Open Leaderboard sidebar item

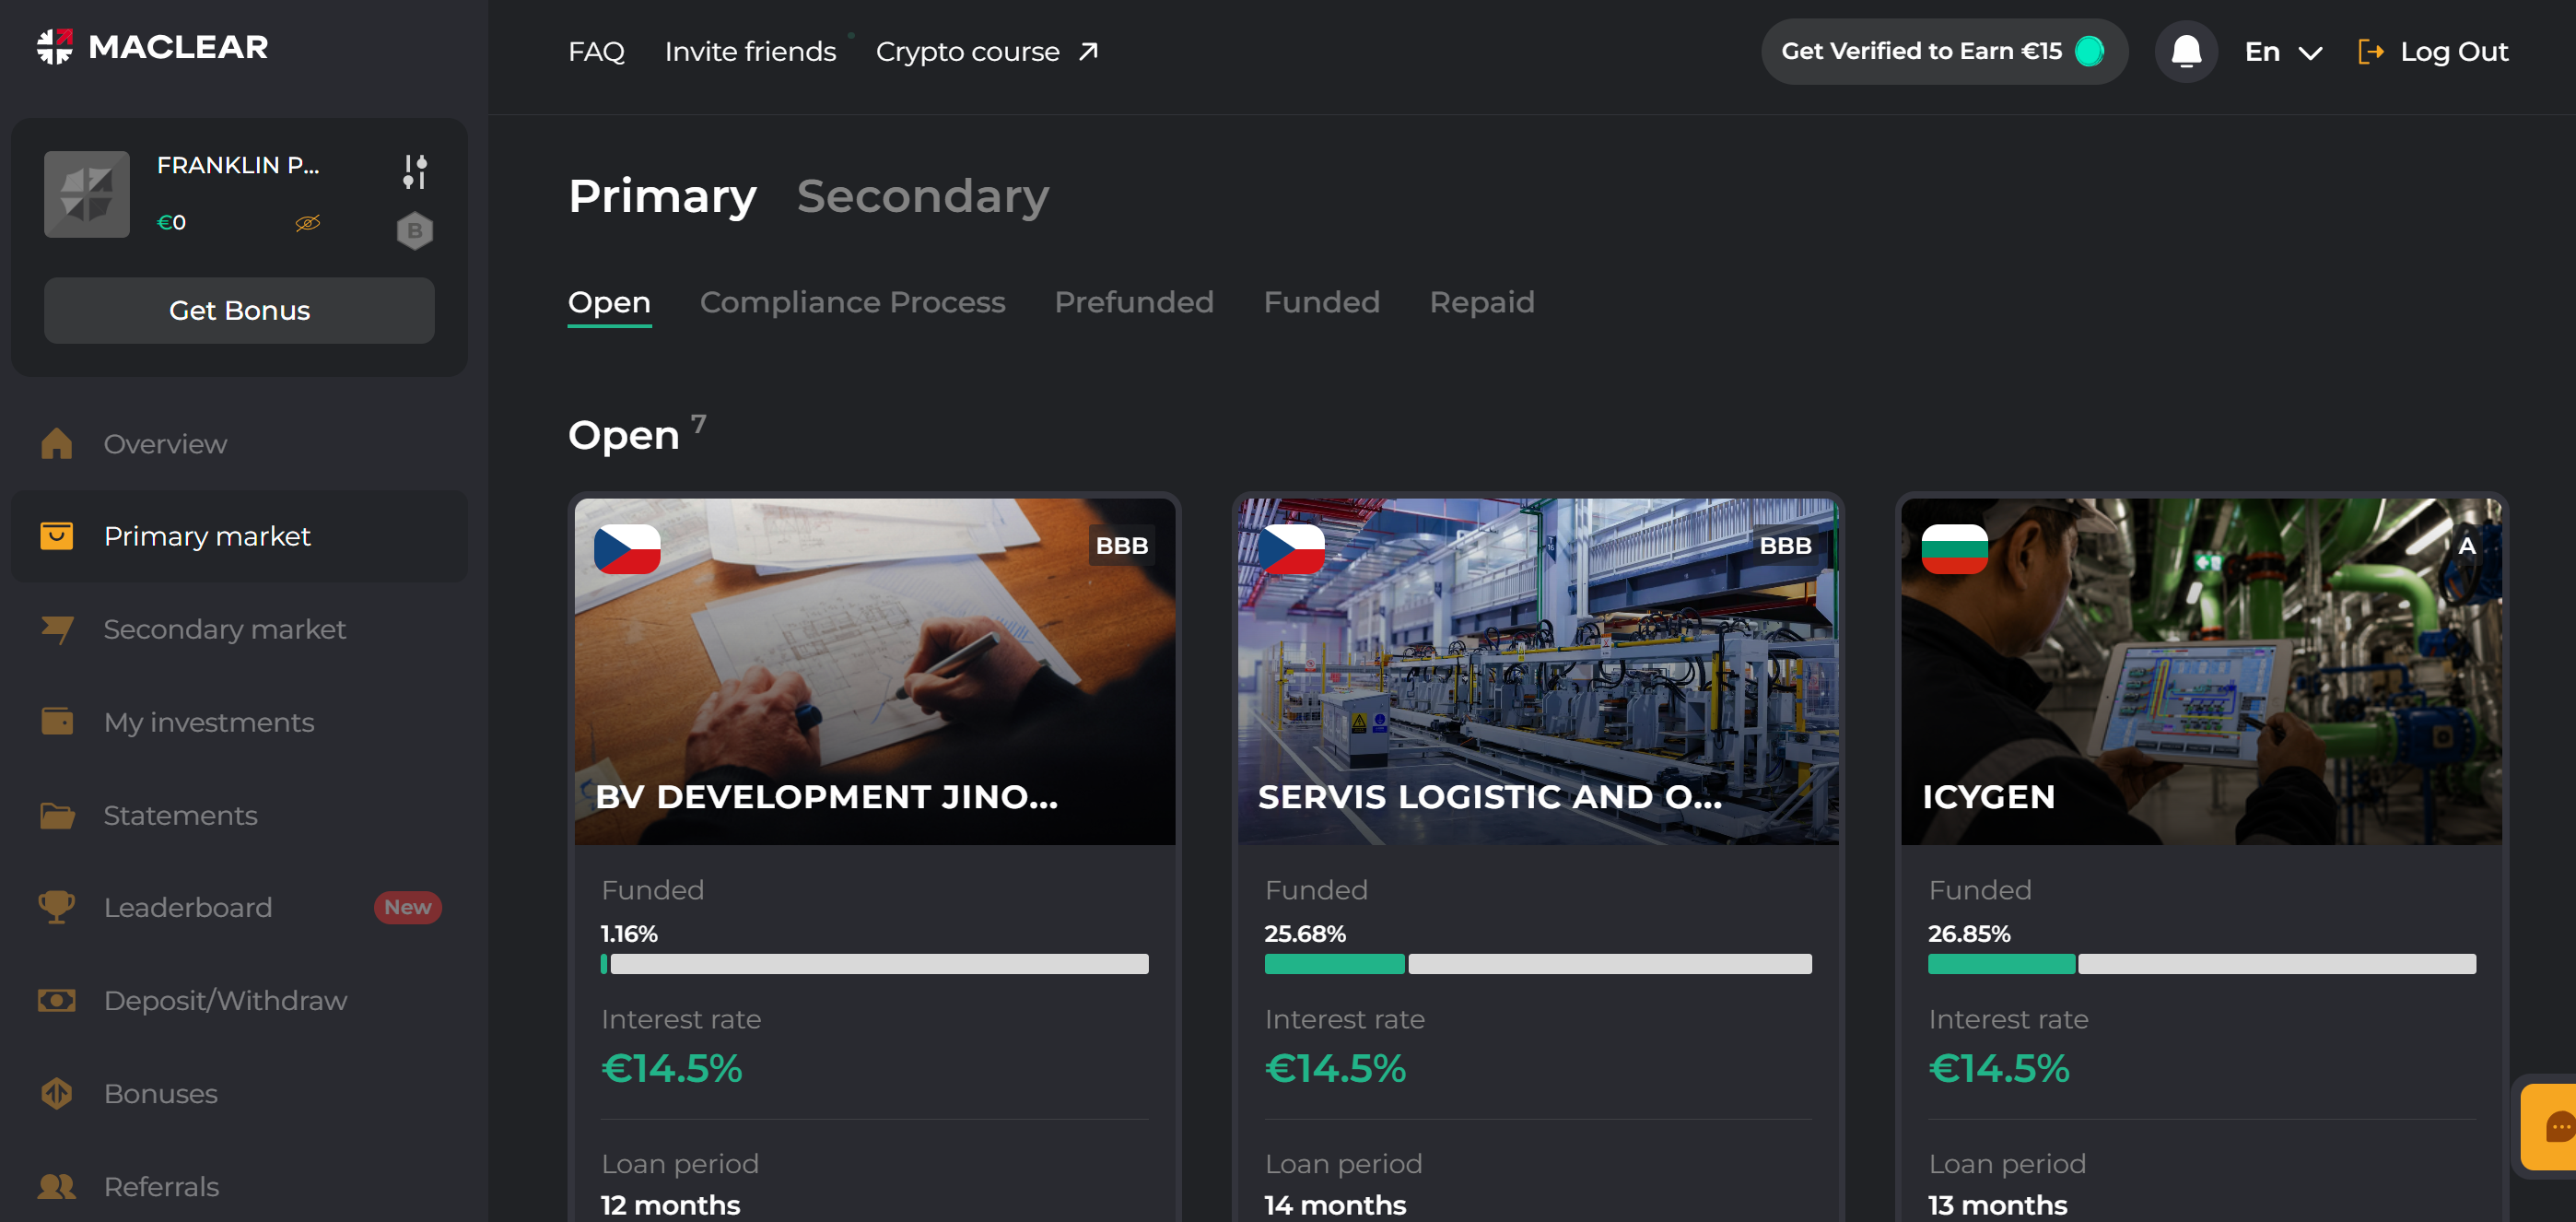(x=239, y=907)
